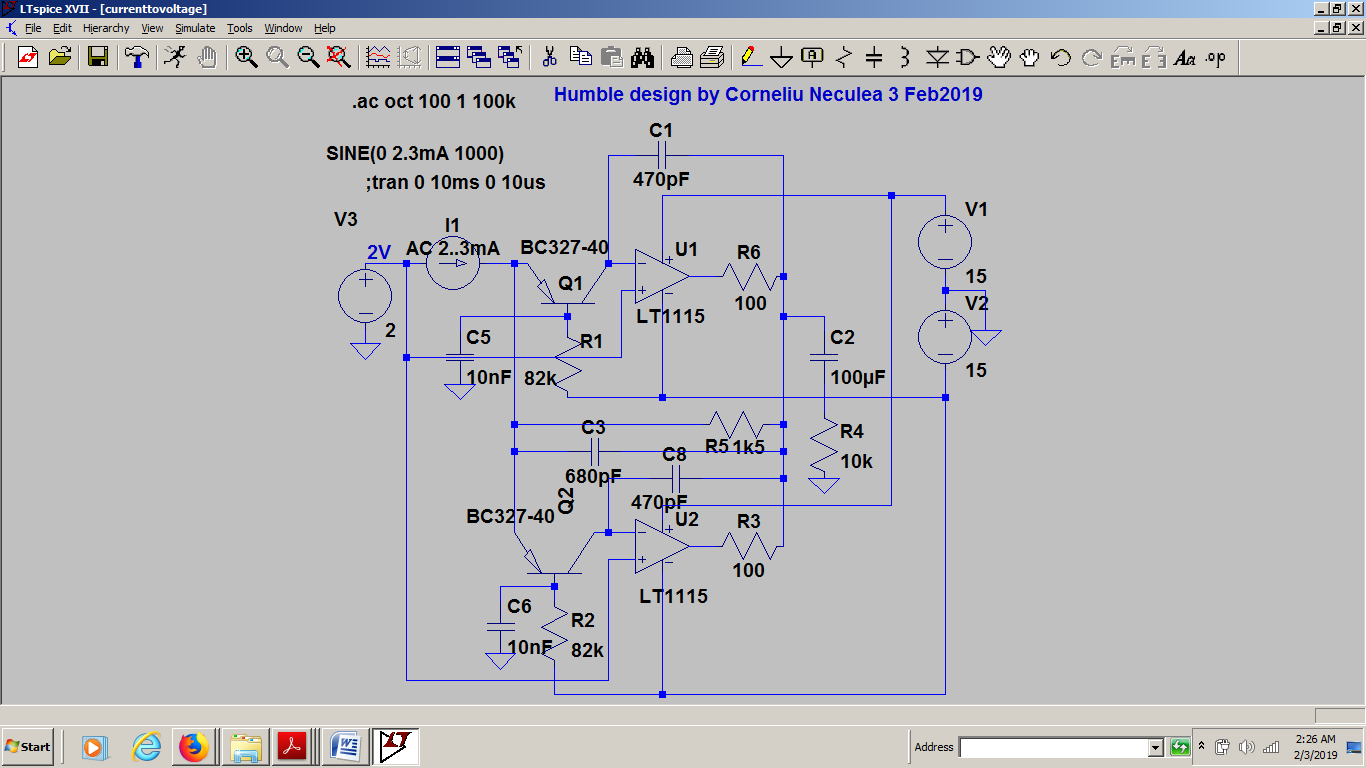Click the Open file folder icon
This screenshot has height=768, width=1366.
pyautogui.click(x=59, y=57)
